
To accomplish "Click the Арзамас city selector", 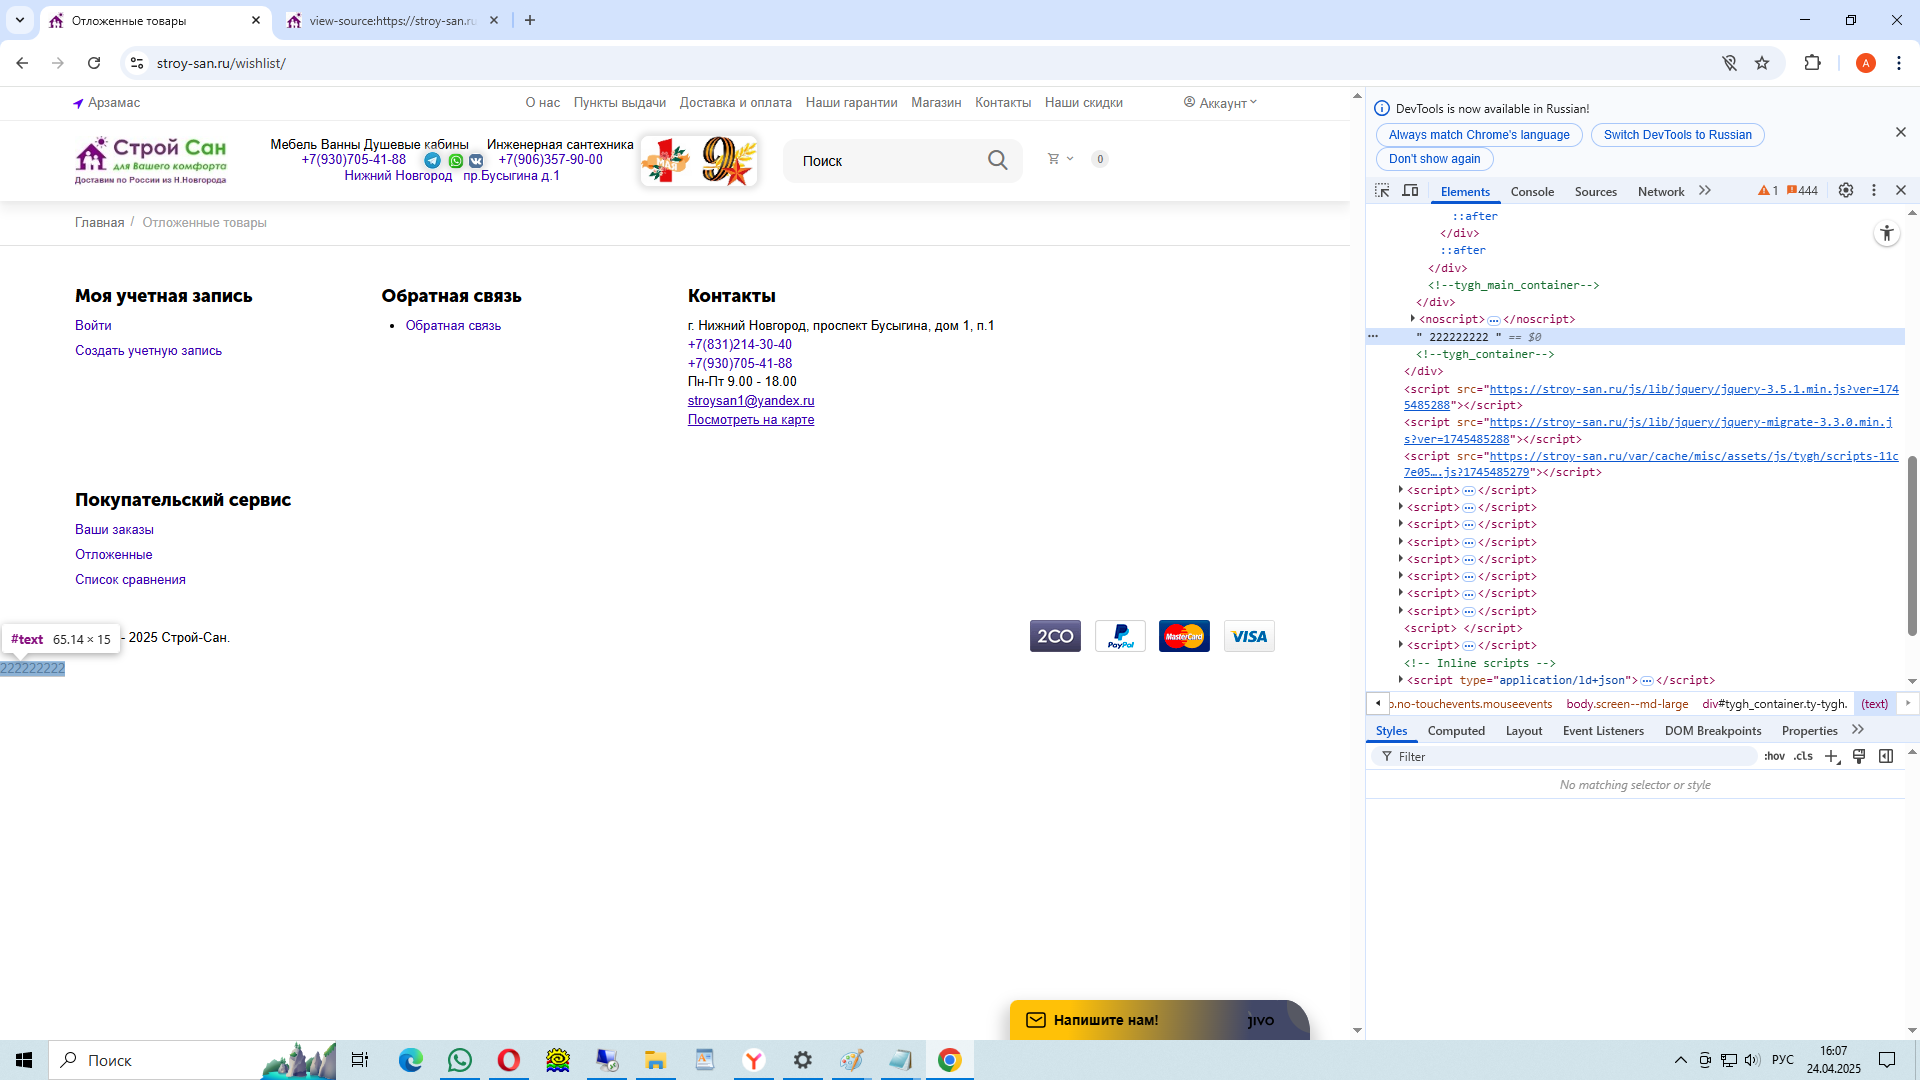I will tap(106, 103).
